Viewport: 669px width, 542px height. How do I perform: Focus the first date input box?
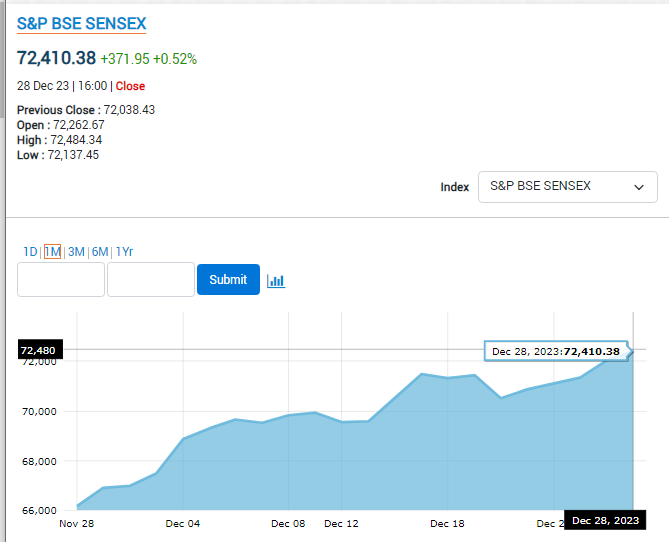point(61,280)
